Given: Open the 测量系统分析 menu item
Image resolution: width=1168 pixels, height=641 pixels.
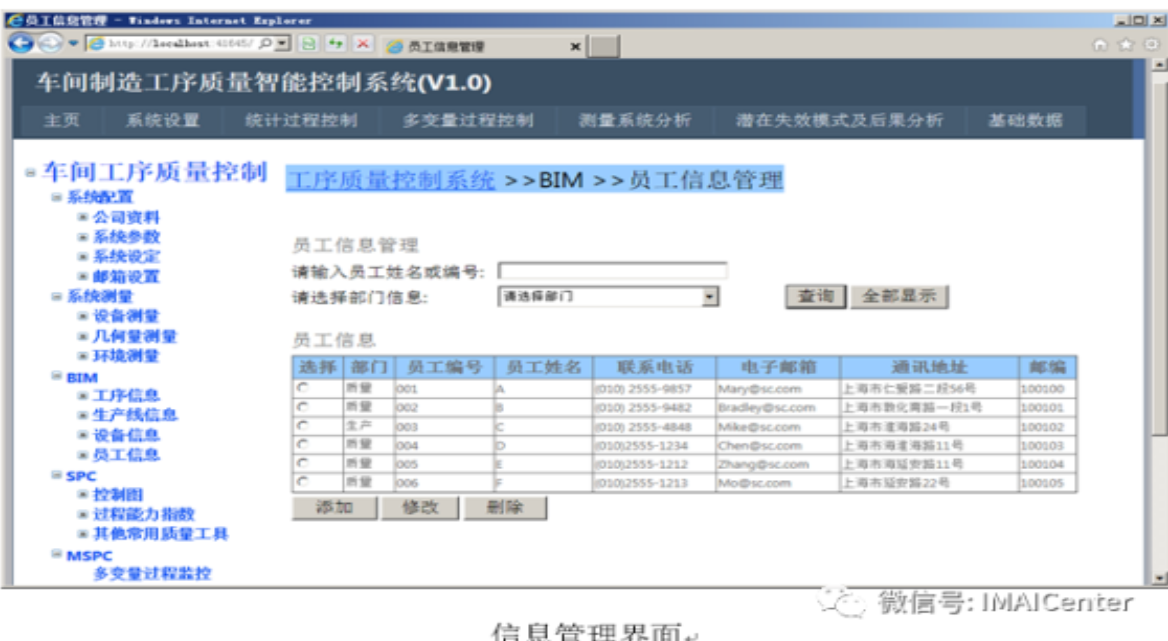Looking at the screenshot, I should pos(634,121).
